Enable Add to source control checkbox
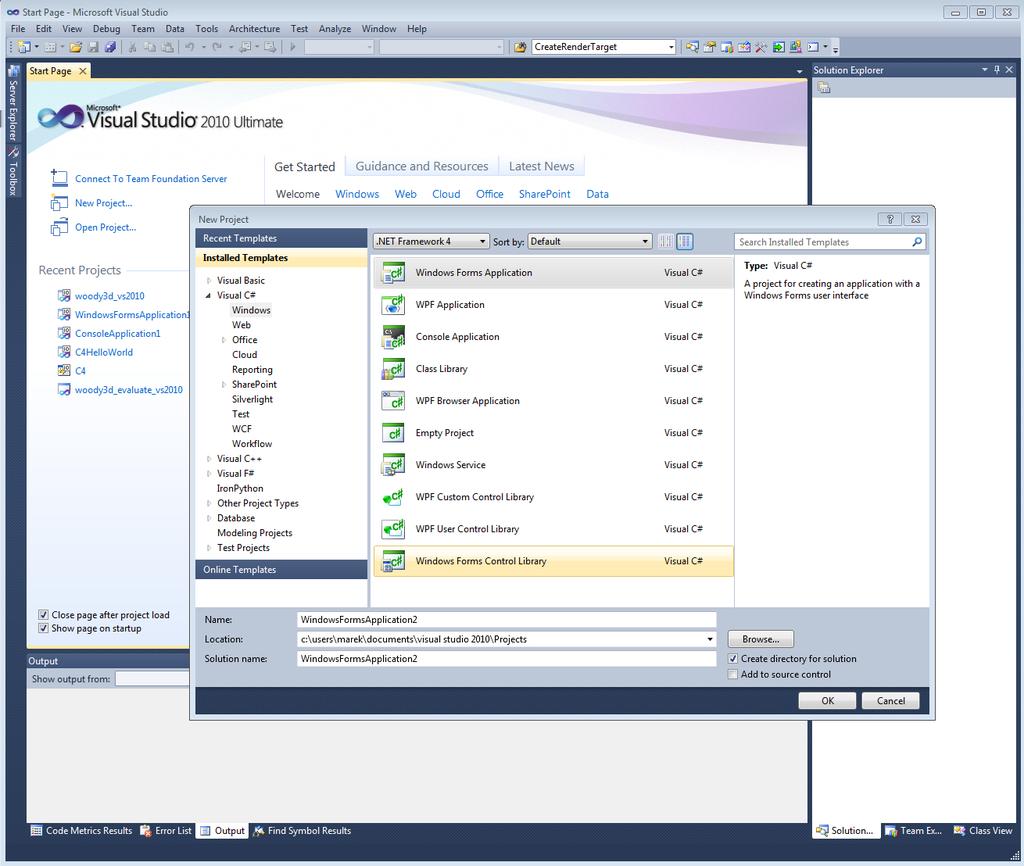Screen dimensions: 1024x866 [733, 675]
